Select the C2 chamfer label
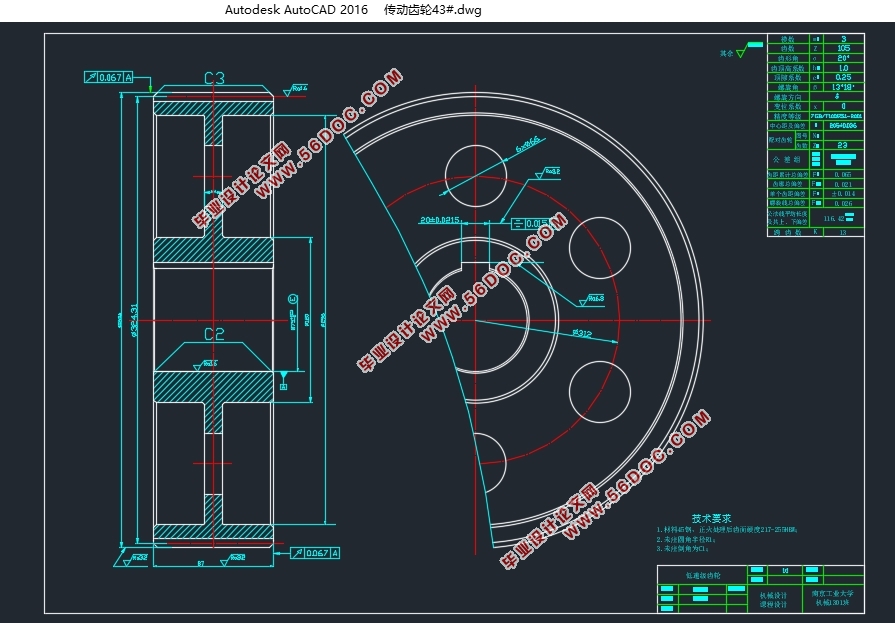895x623 pixels. click(214, 333)
